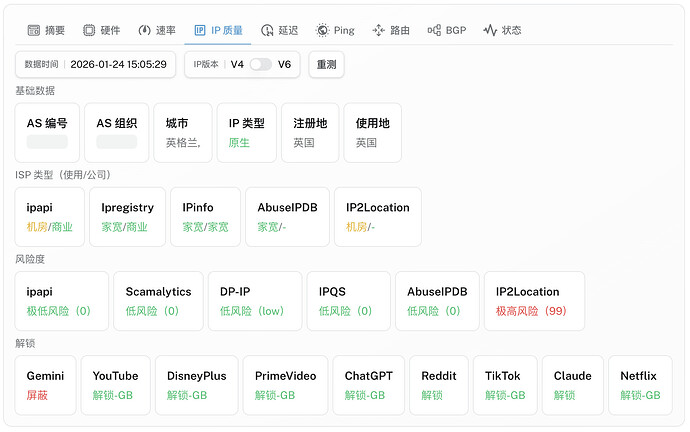Screen dimensions: 690x432
Task: Click the YouTube 解锁-GB card
Action: [116, 385]
